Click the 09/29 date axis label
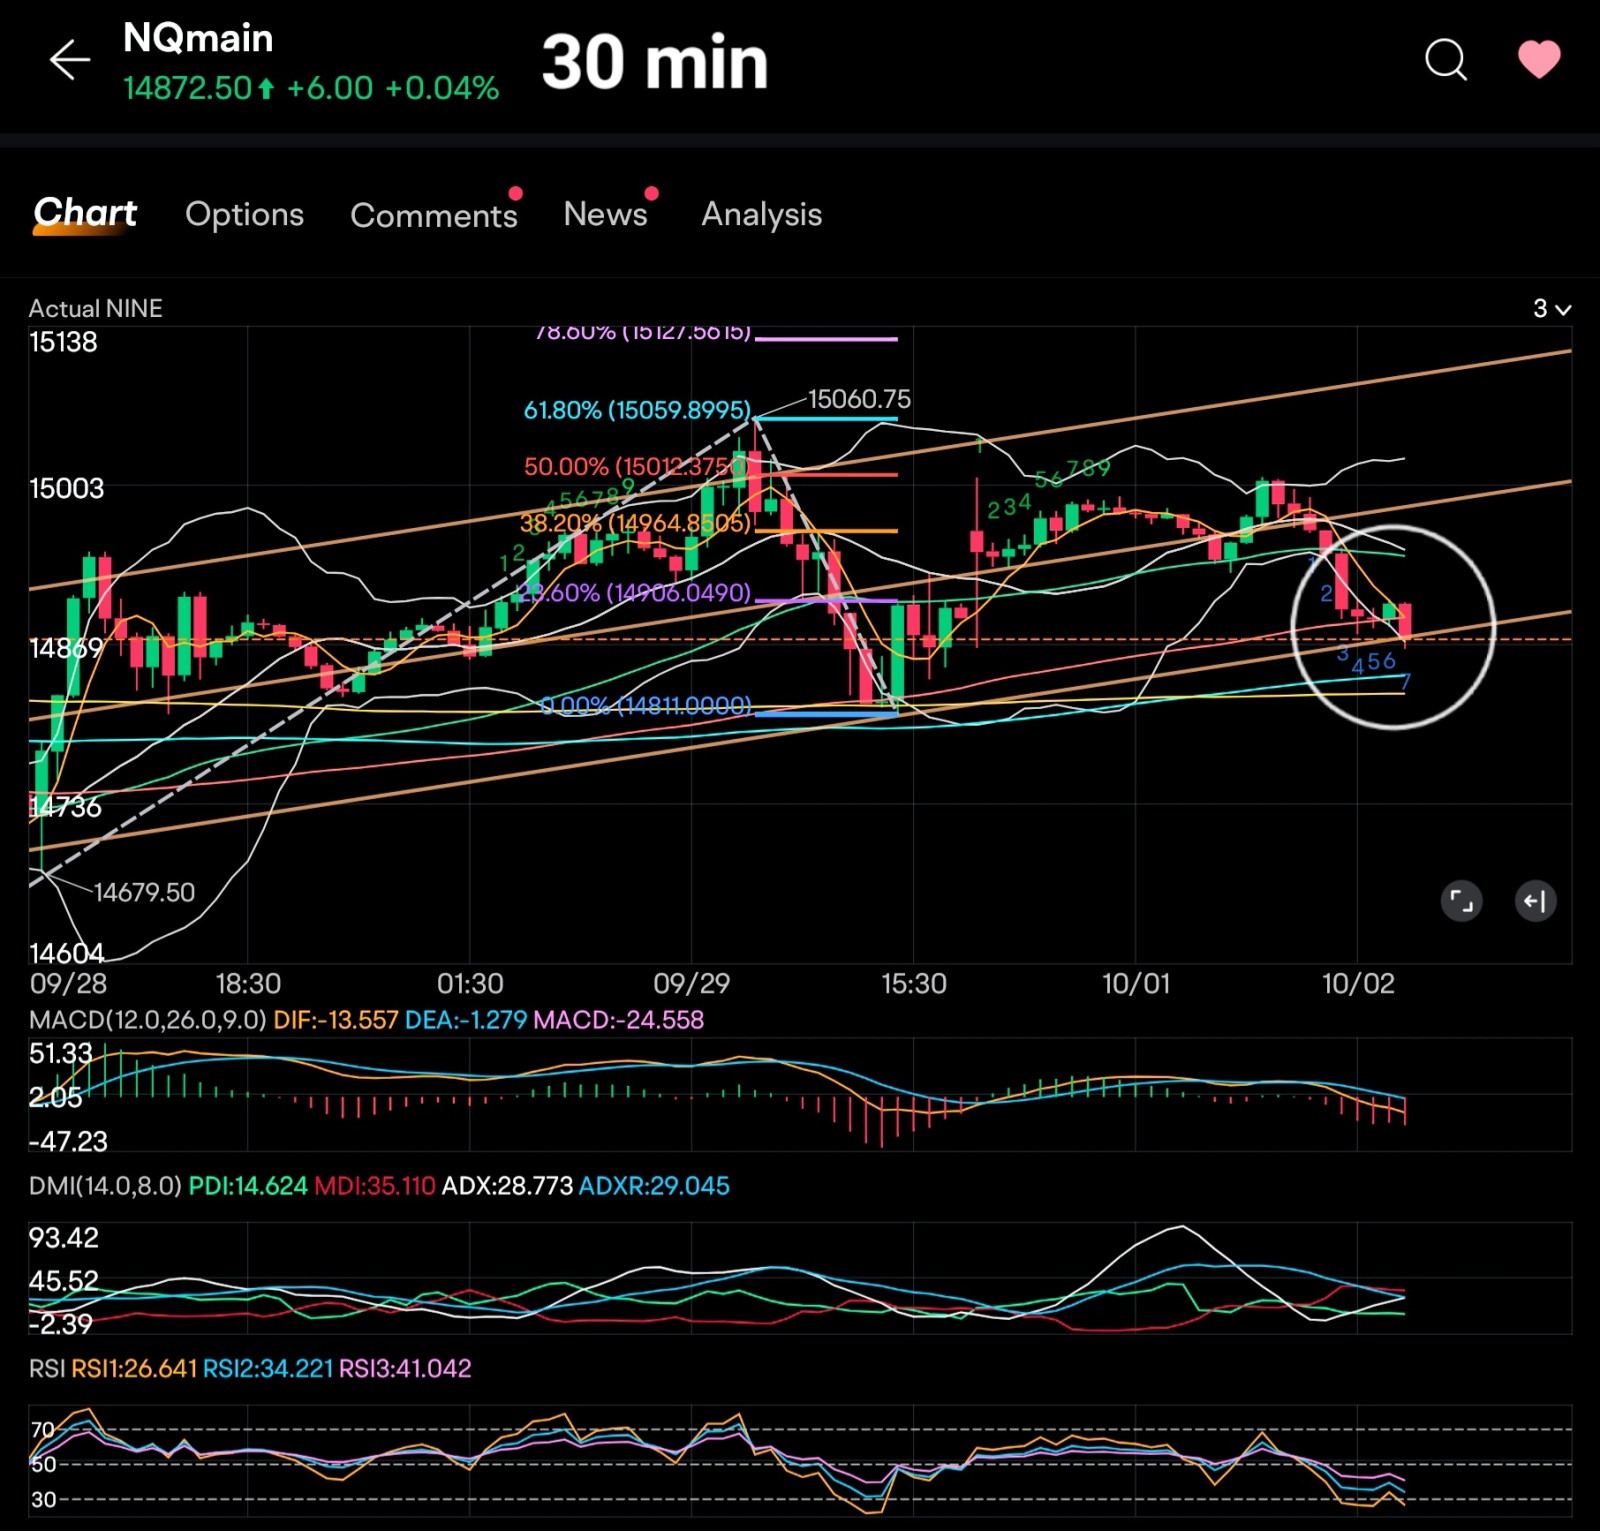Image resolution: width=1600 pixels, height=1531 pixels. 691,984
